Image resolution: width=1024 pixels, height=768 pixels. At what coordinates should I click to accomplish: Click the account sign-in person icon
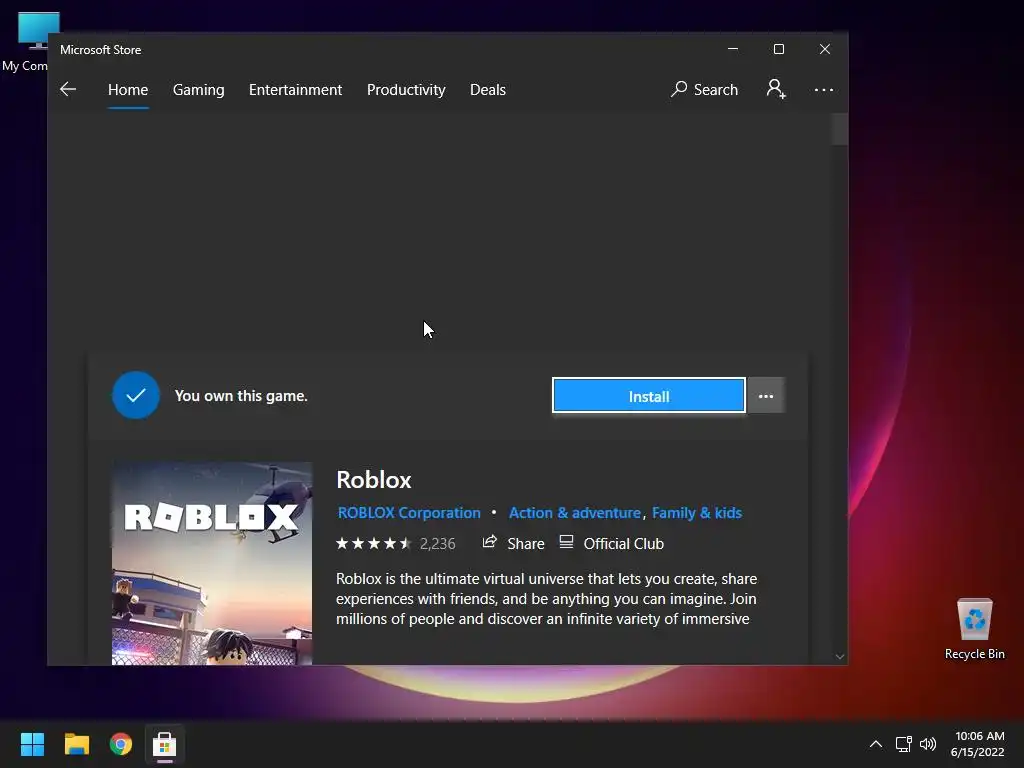point(776,89)
